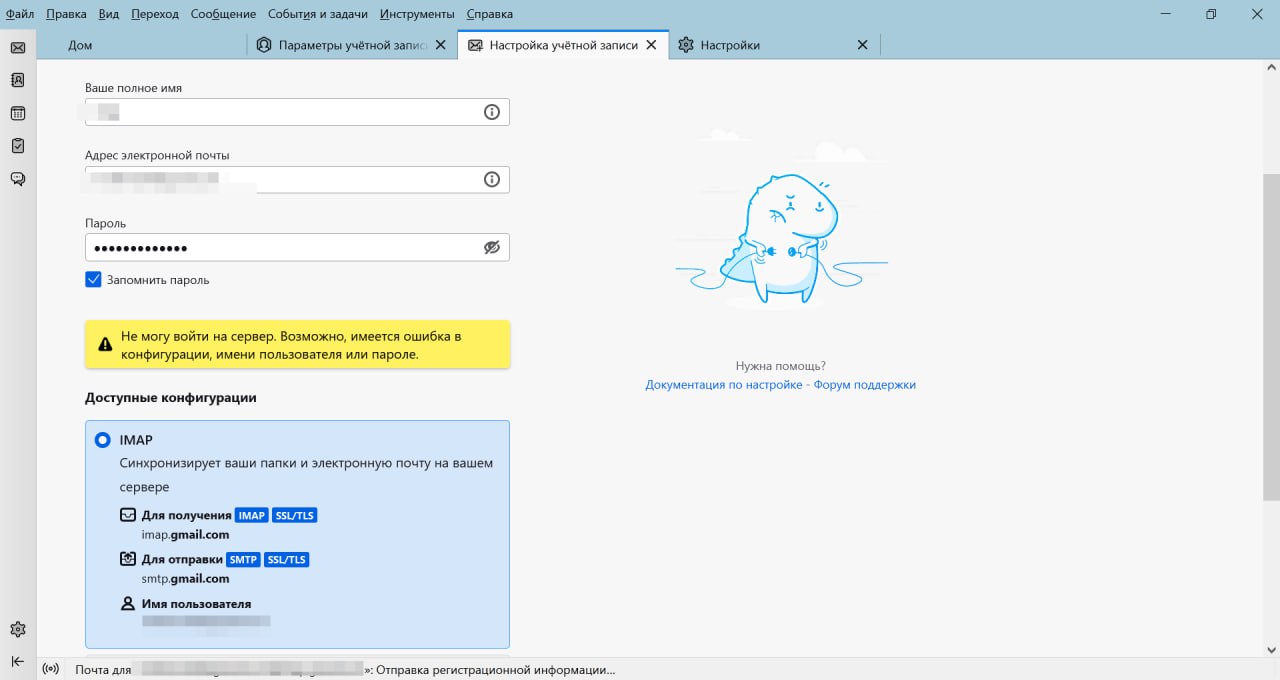The image size is (1280, 680).
Task: Open the "Файл" menu
Action: click(19, 14)
